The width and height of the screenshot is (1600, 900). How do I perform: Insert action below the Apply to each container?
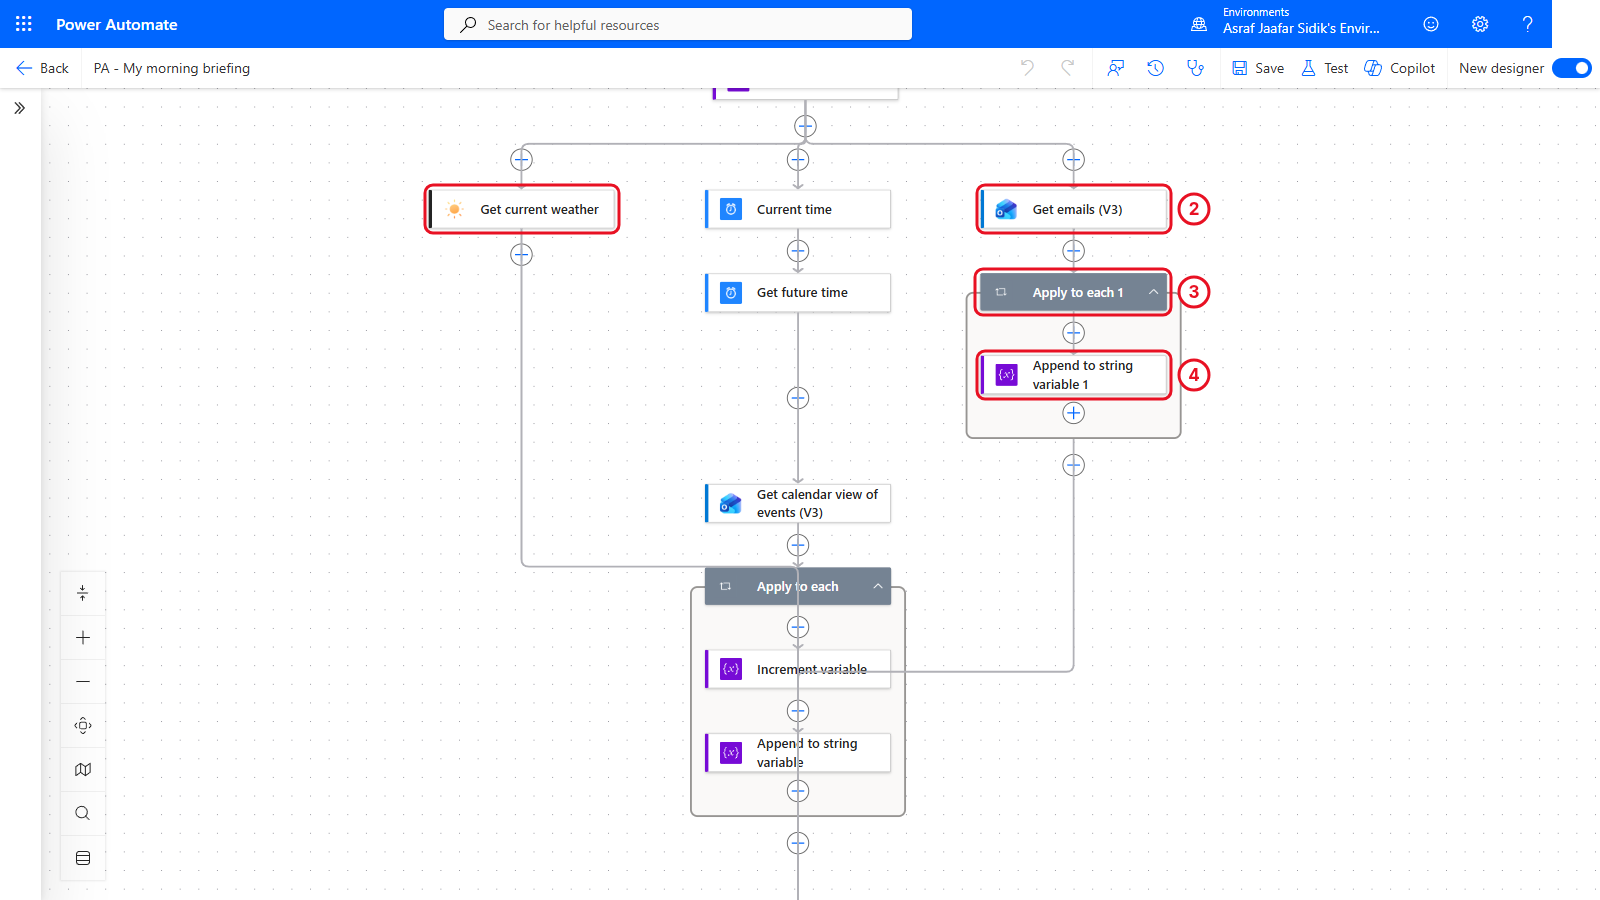(x=798, y=843)
